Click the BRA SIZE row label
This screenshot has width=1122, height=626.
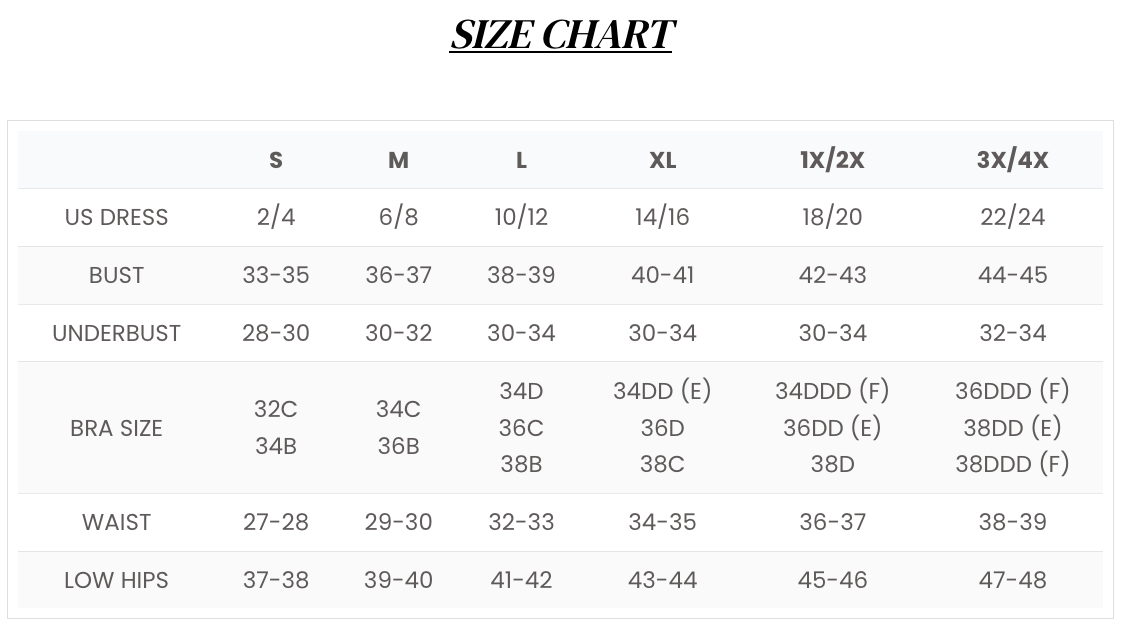(x=116, y=428)
